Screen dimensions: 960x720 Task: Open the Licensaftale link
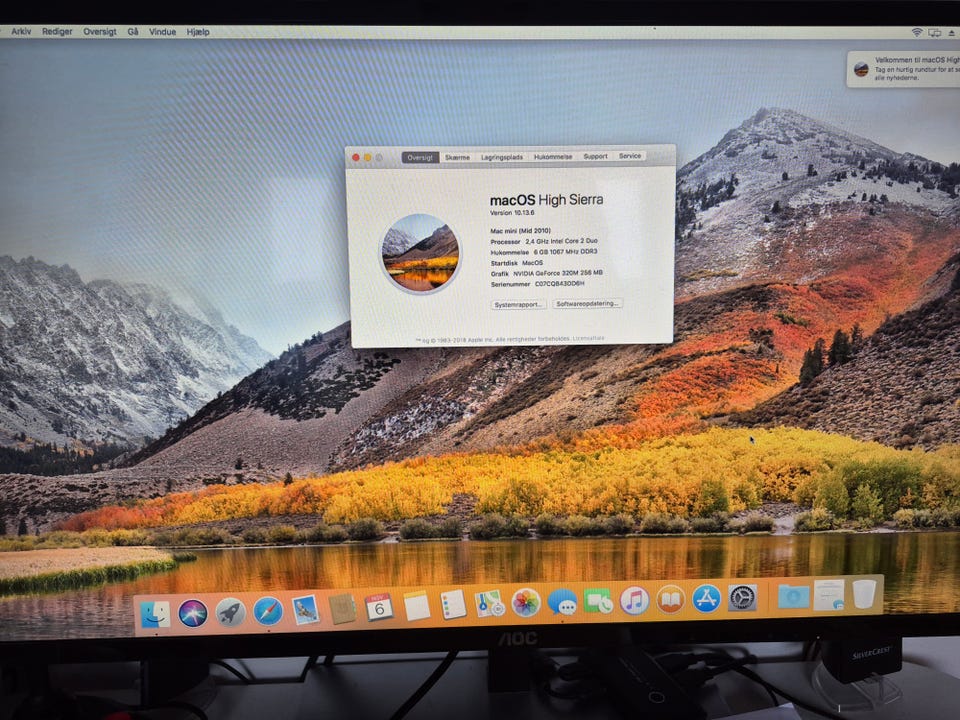pyautogui.click(x=588, y=338)
